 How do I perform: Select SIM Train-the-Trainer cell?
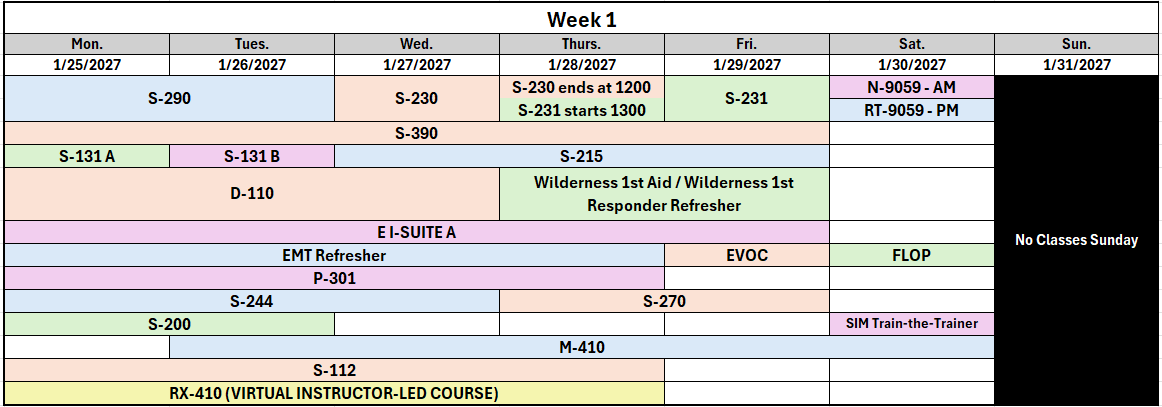click(x=912, y=324)
